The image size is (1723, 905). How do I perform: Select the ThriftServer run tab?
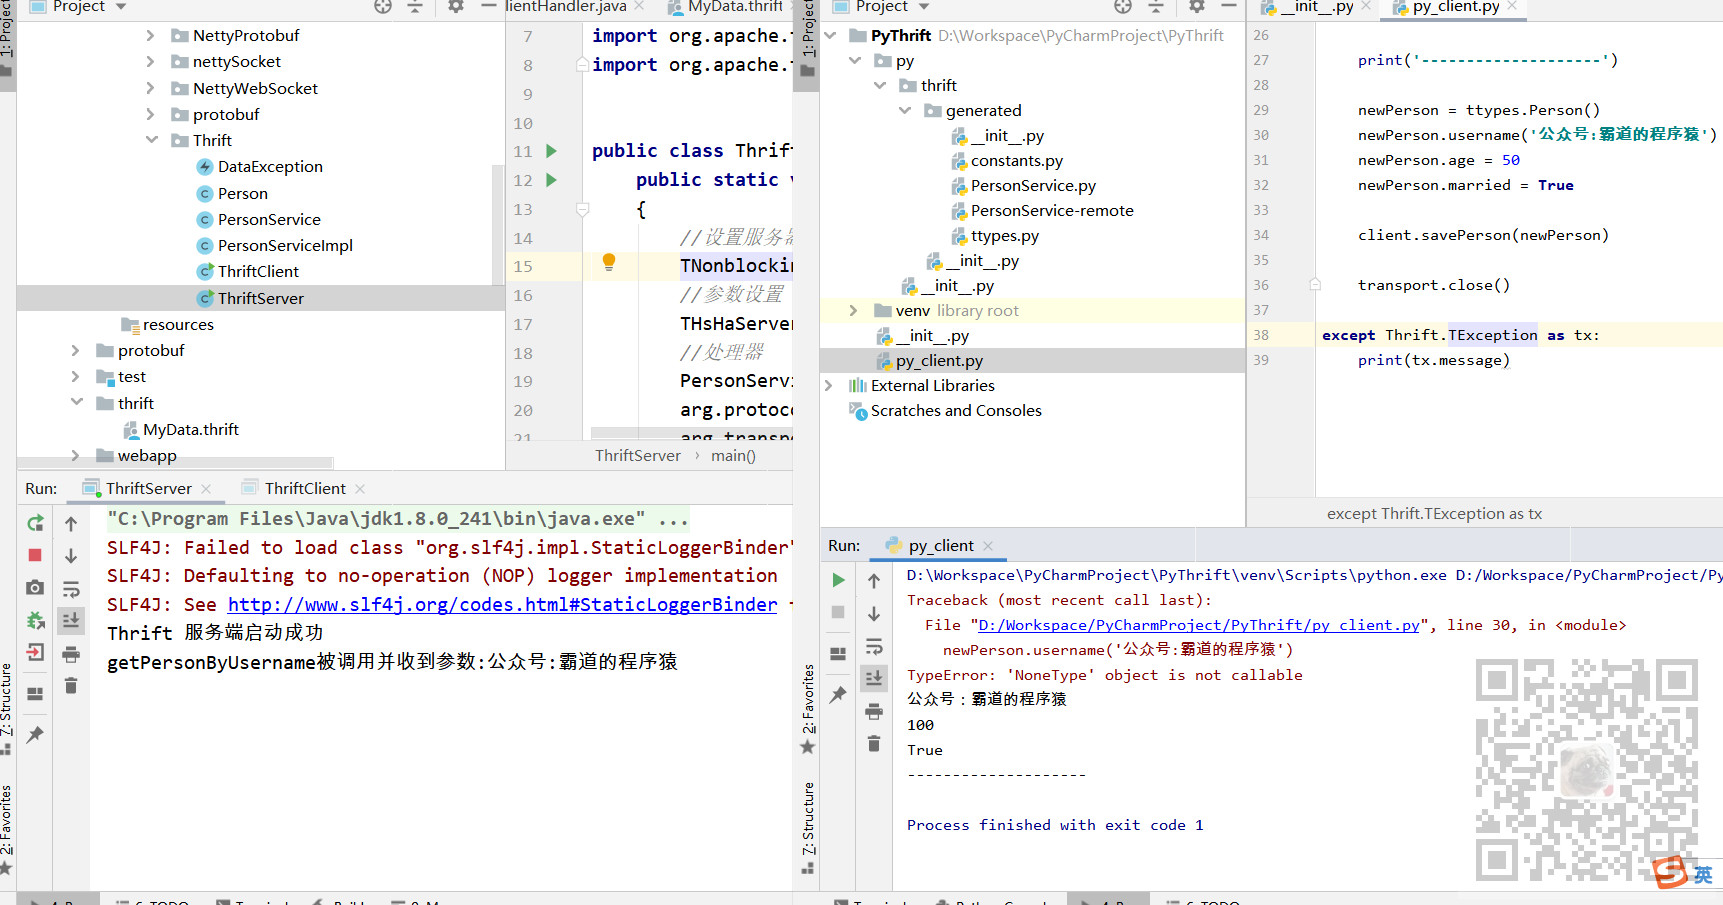(148, 488)
